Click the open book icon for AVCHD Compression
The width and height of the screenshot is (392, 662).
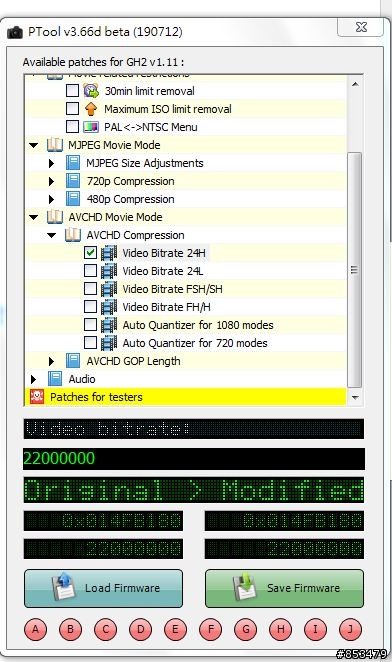pos(73,235)
